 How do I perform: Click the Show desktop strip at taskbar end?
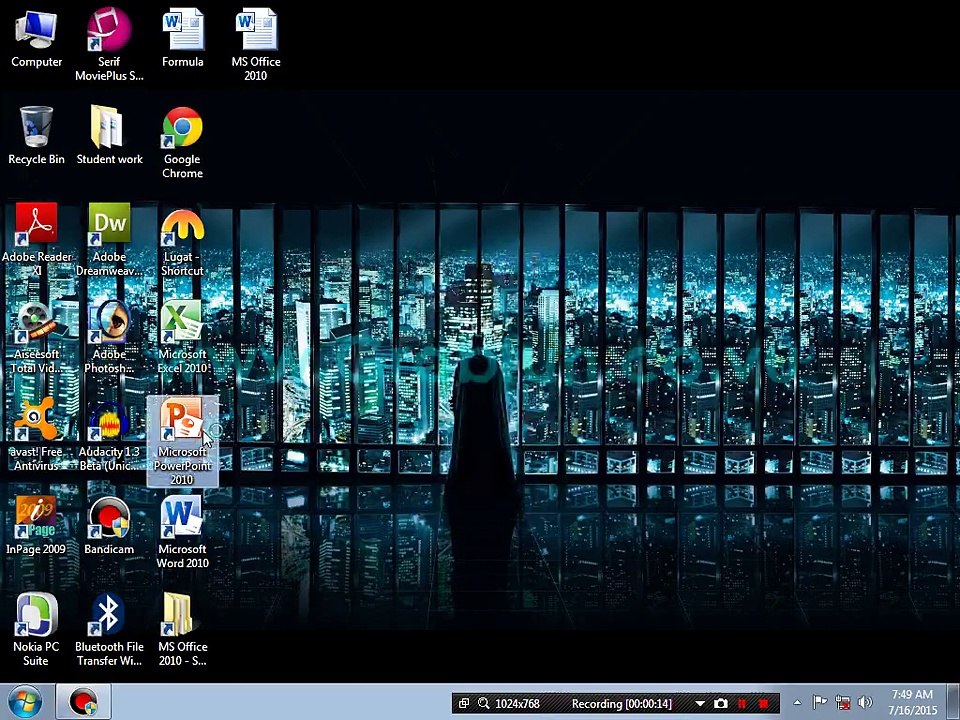pyautogui.click(x=954, y=702)
